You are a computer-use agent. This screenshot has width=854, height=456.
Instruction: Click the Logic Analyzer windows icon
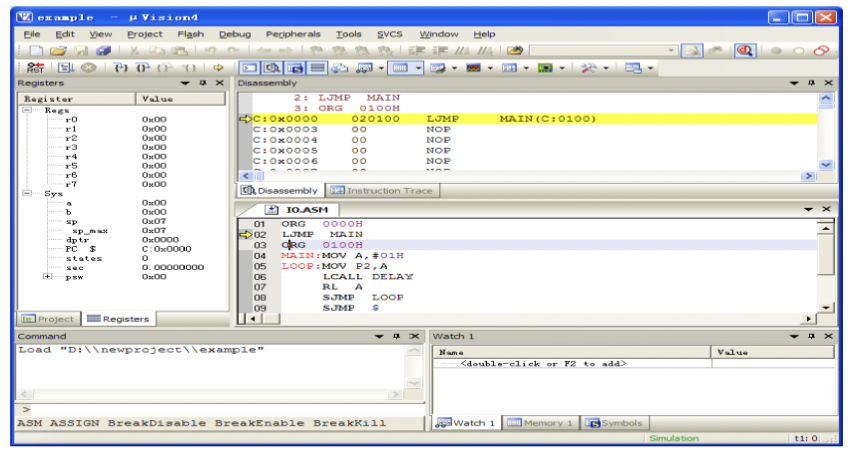[x=473, y=68]
